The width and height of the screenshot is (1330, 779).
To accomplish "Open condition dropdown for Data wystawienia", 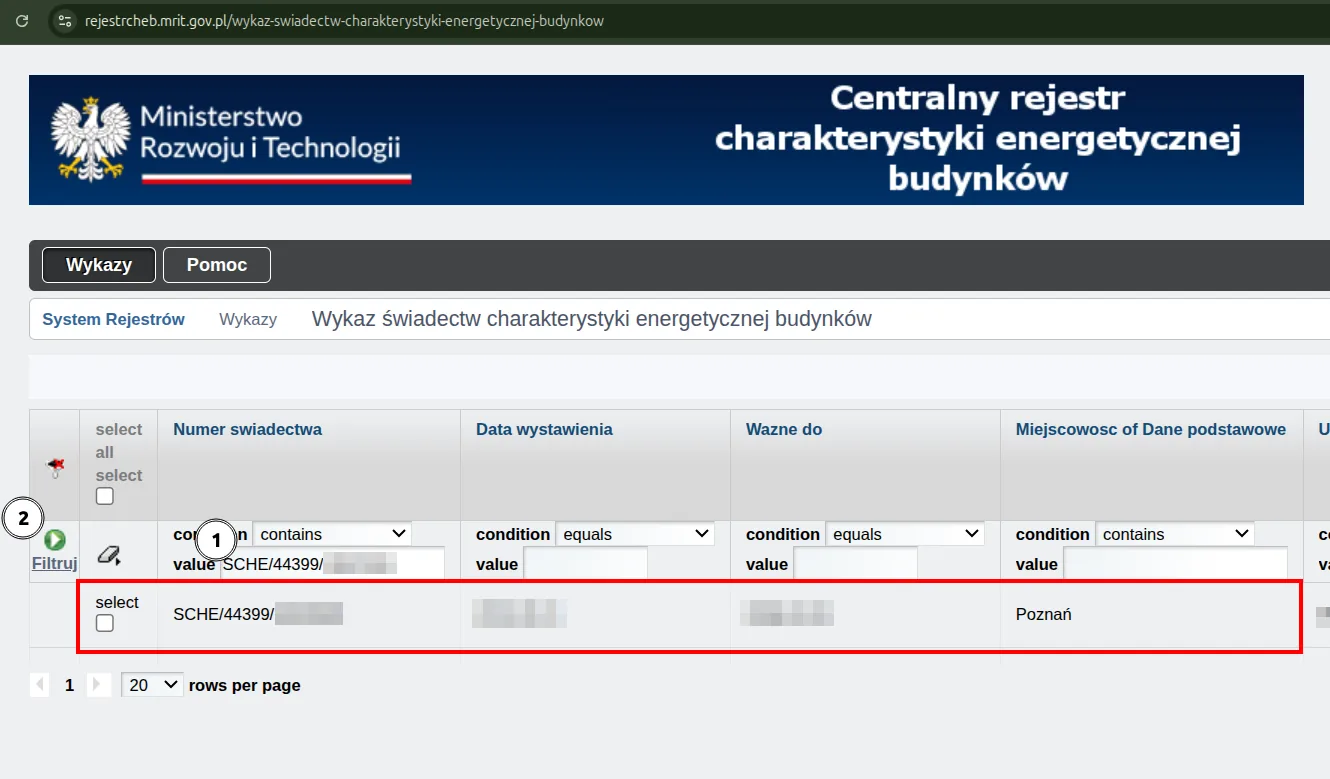I will coord(635,534).
